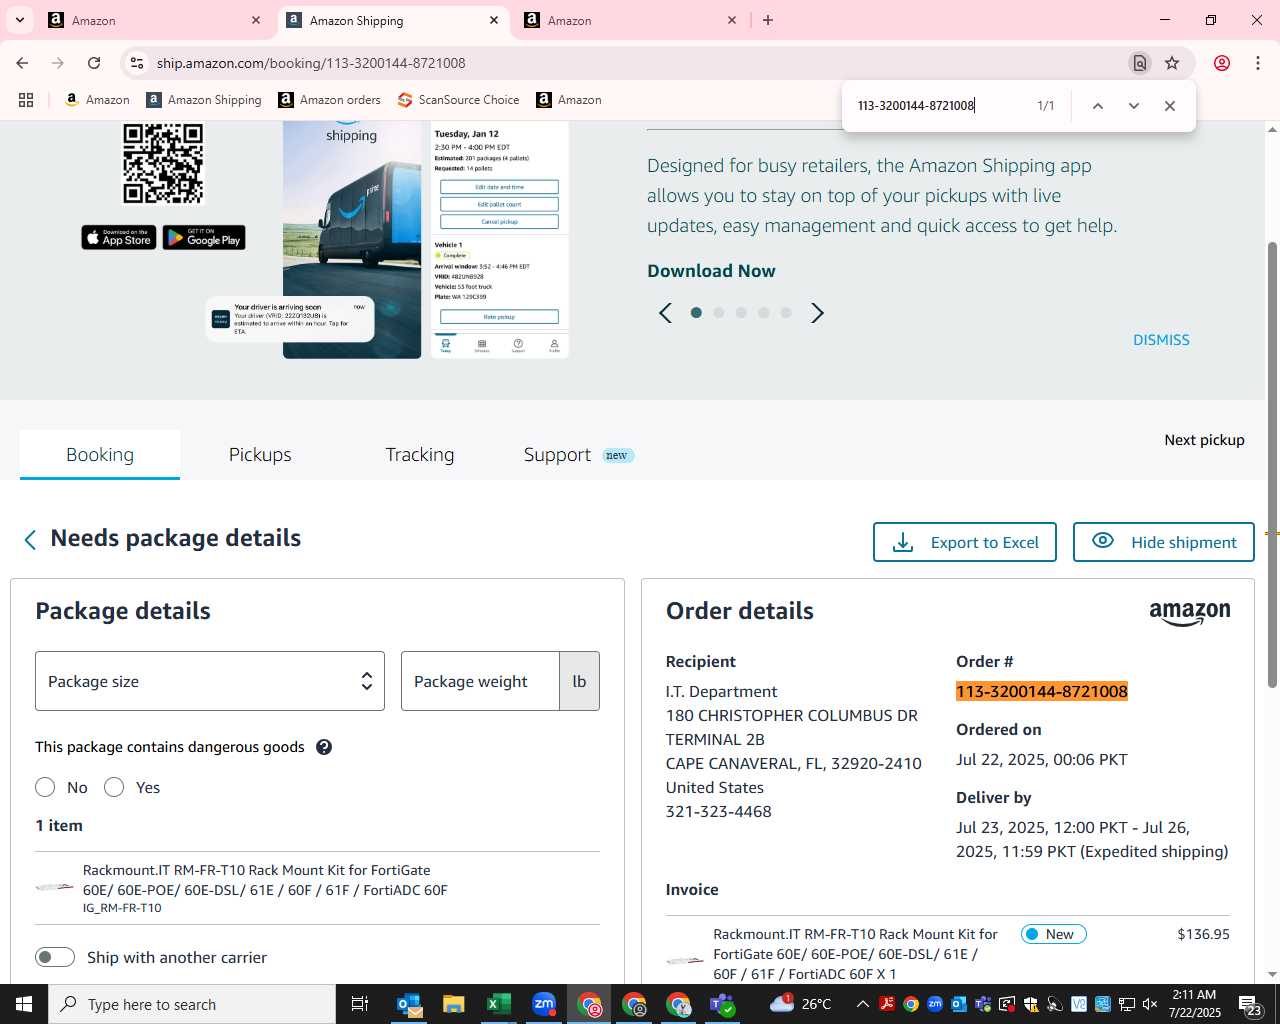The image size is (1280, 1024).
Task: Switch to the Pickups tab
Action: click(260, 455)
